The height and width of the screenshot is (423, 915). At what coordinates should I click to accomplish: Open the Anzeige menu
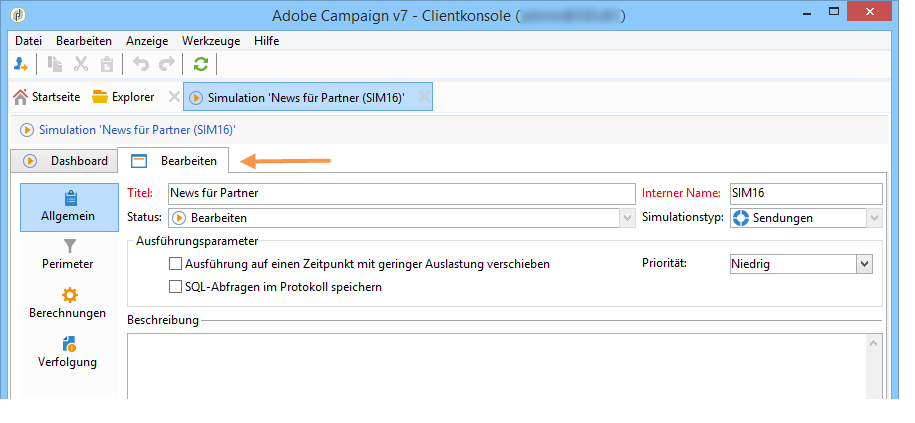(x=147, y=41)
